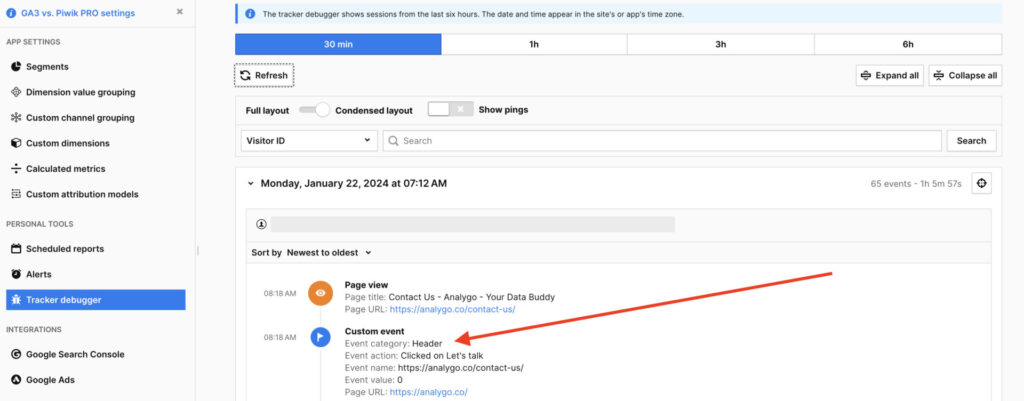Open the Visitor ID dropdown
The height and width of the screenshot is (401, 1024).
tap(308, 141)
